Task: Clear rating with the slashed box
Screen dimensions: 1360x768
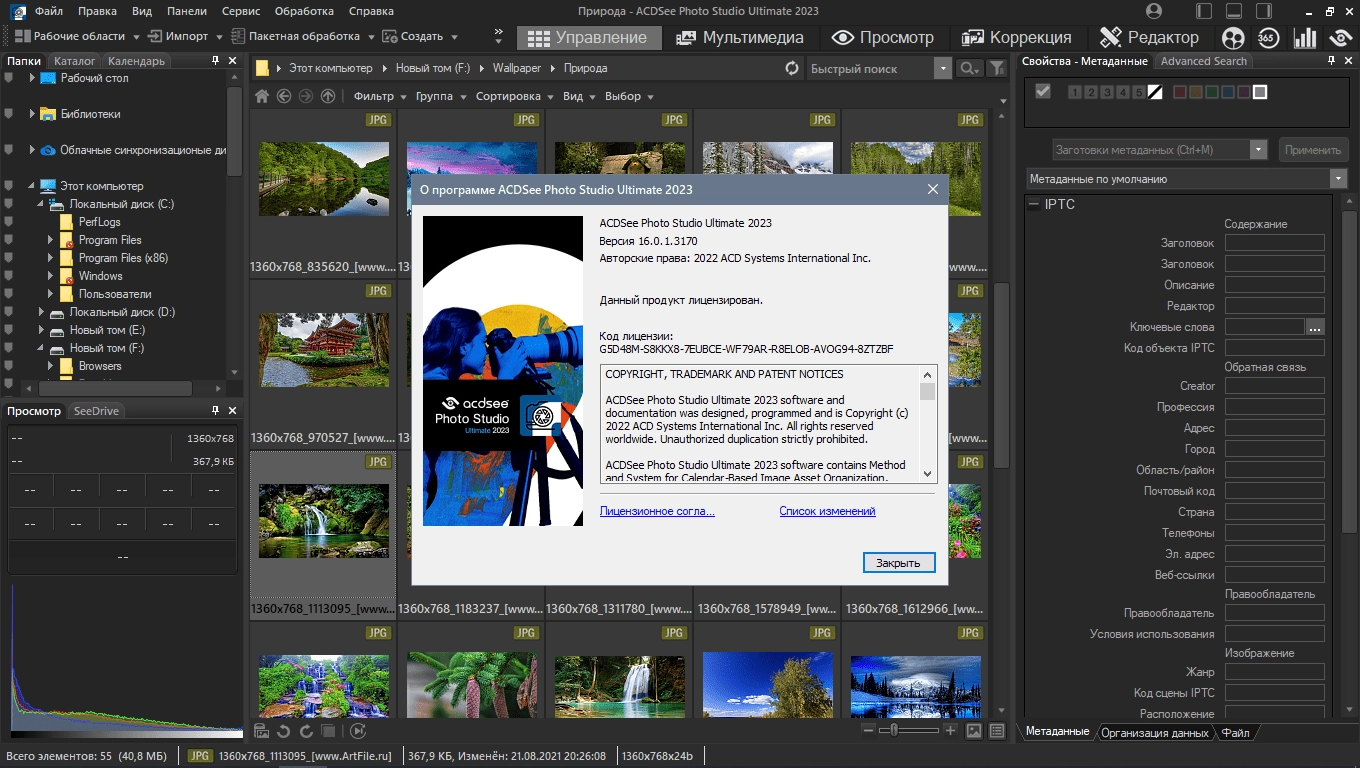Action: [1155, 92]
